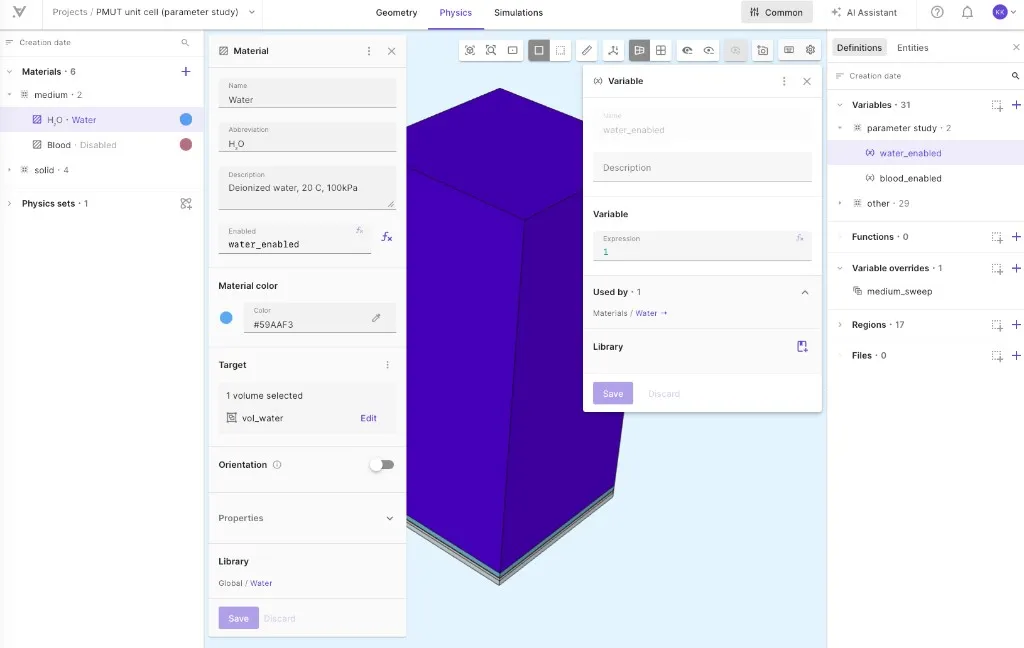Click the fit-to-view cube icon in viewport toolbar

click(x=470, y=50)
